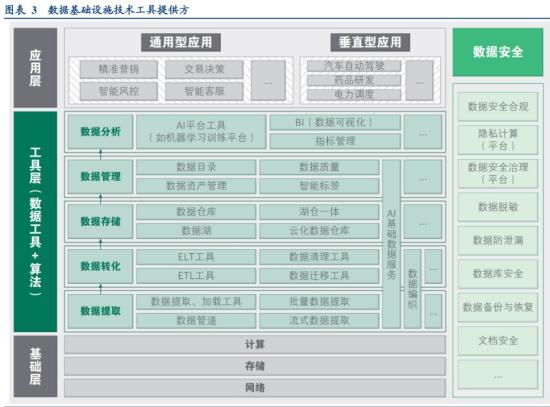This screenshot has height=407, width=550.
Task: Select the 数据备份与恢复 item
Action: tap(498, 307)
